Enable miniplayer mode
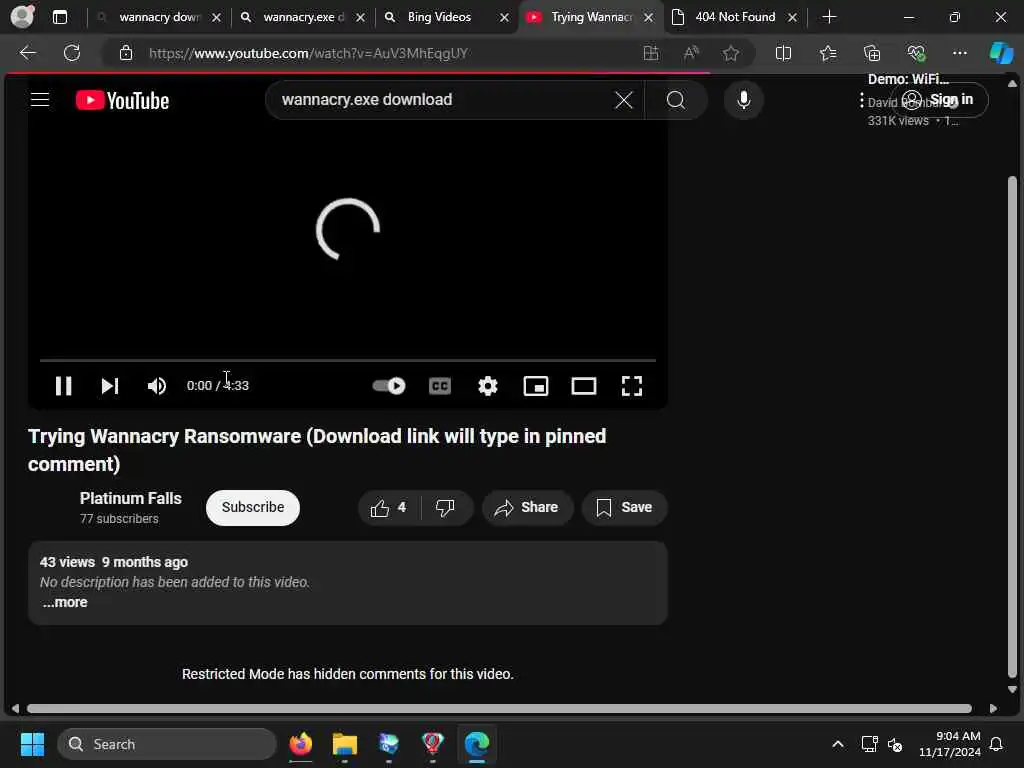The width and height of the screenshot is (1024, 768). (536, 386)
